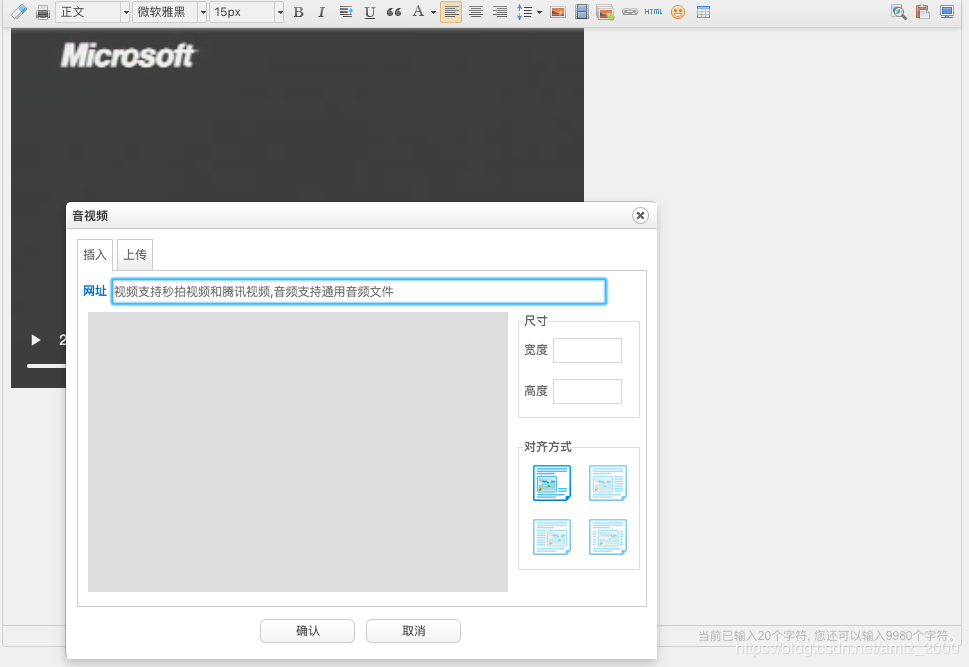Select align center

click(x=476, y=12)
